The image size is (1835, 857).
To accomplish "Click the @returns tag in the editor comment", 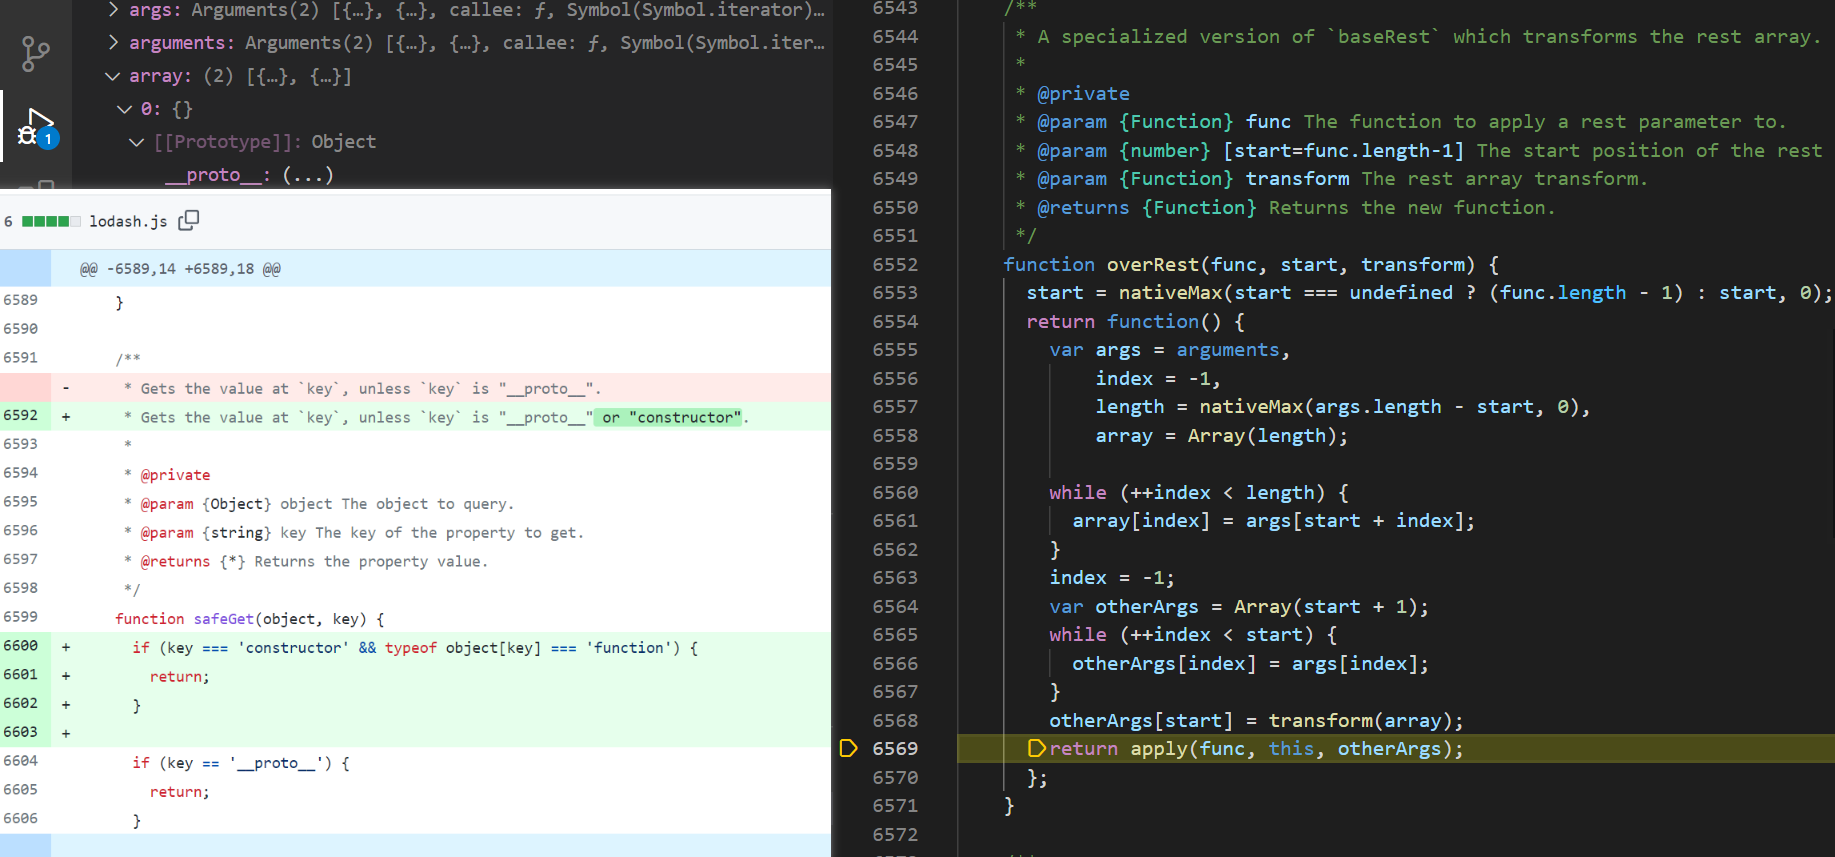I will tap(1083, 207).
